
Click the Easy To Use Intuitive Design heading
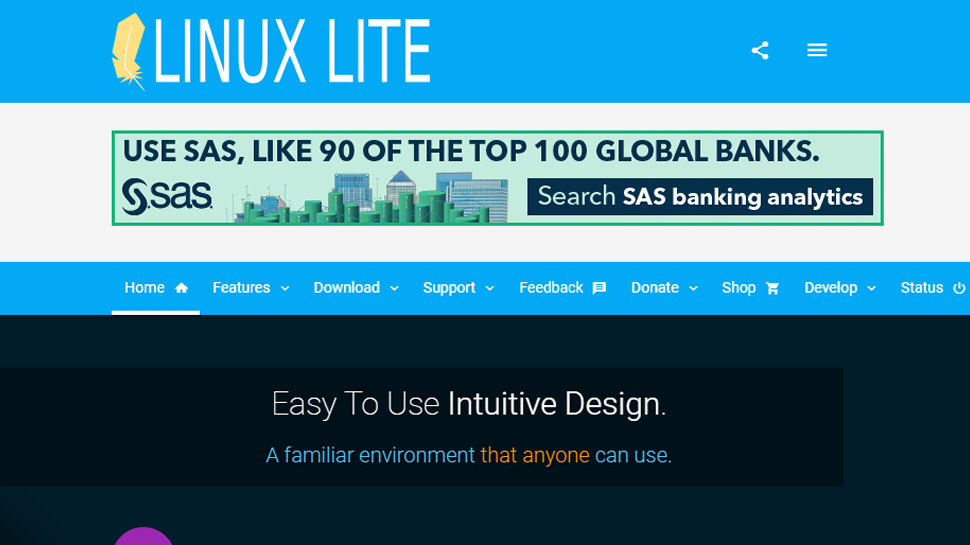(468, 404)
